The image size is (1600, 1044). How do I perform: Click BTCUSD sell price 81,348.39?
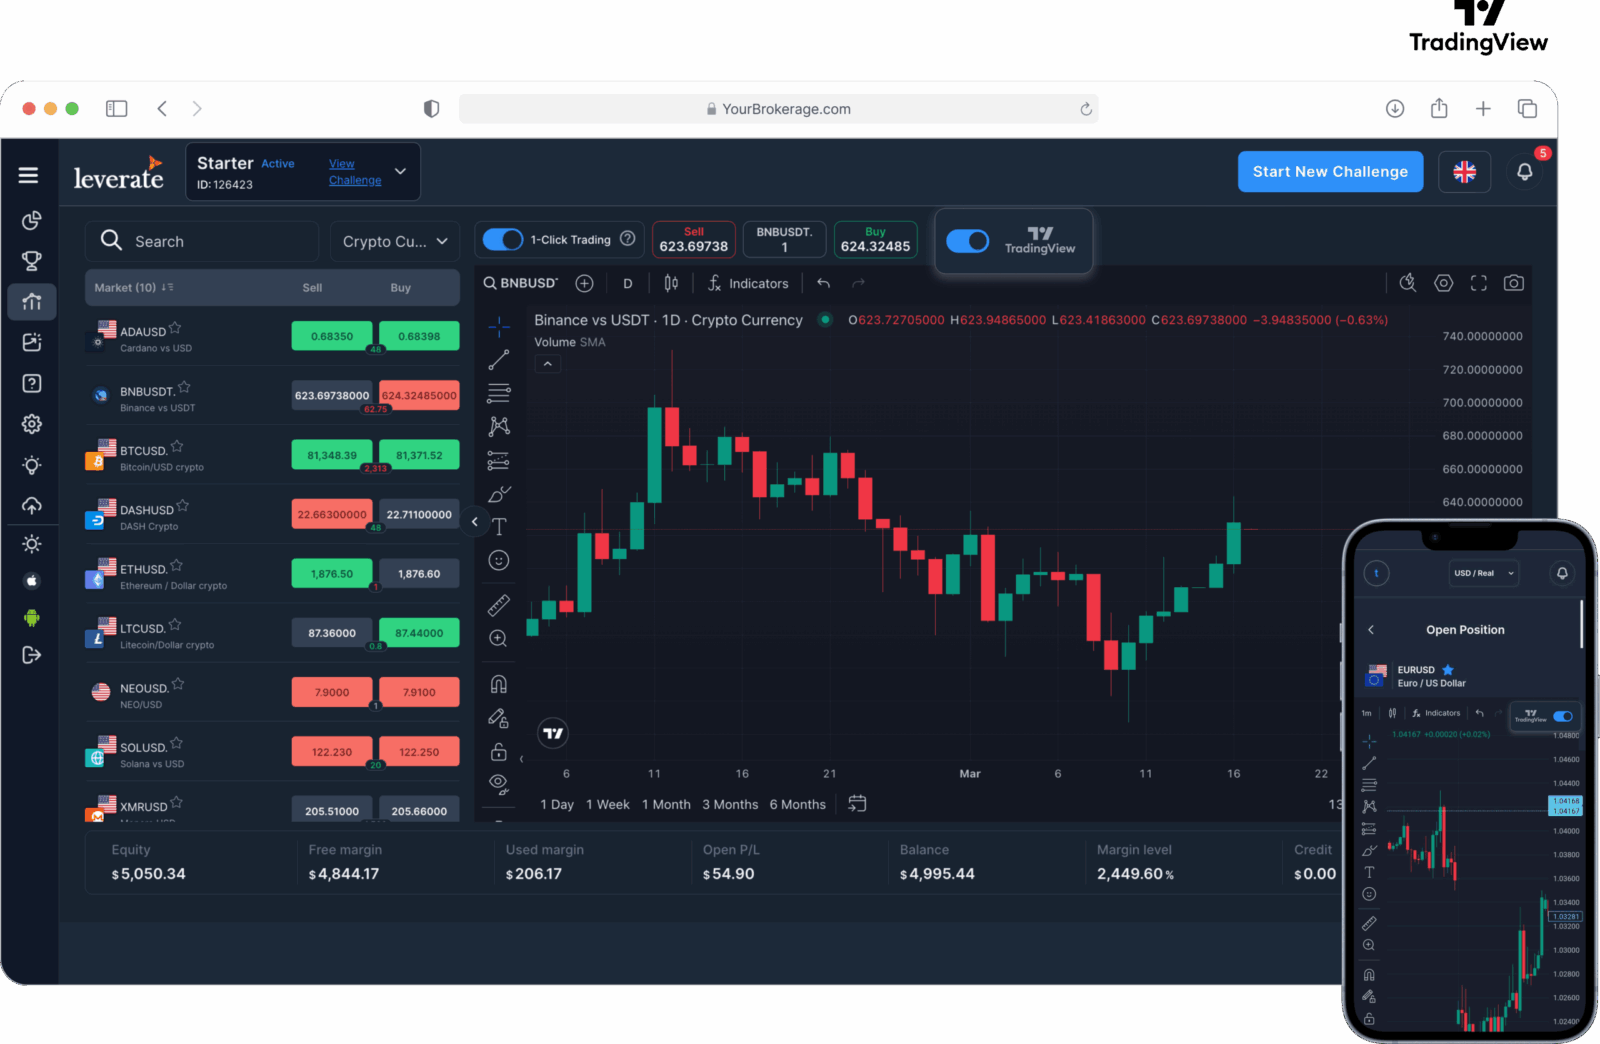click(x=332, y=455)
